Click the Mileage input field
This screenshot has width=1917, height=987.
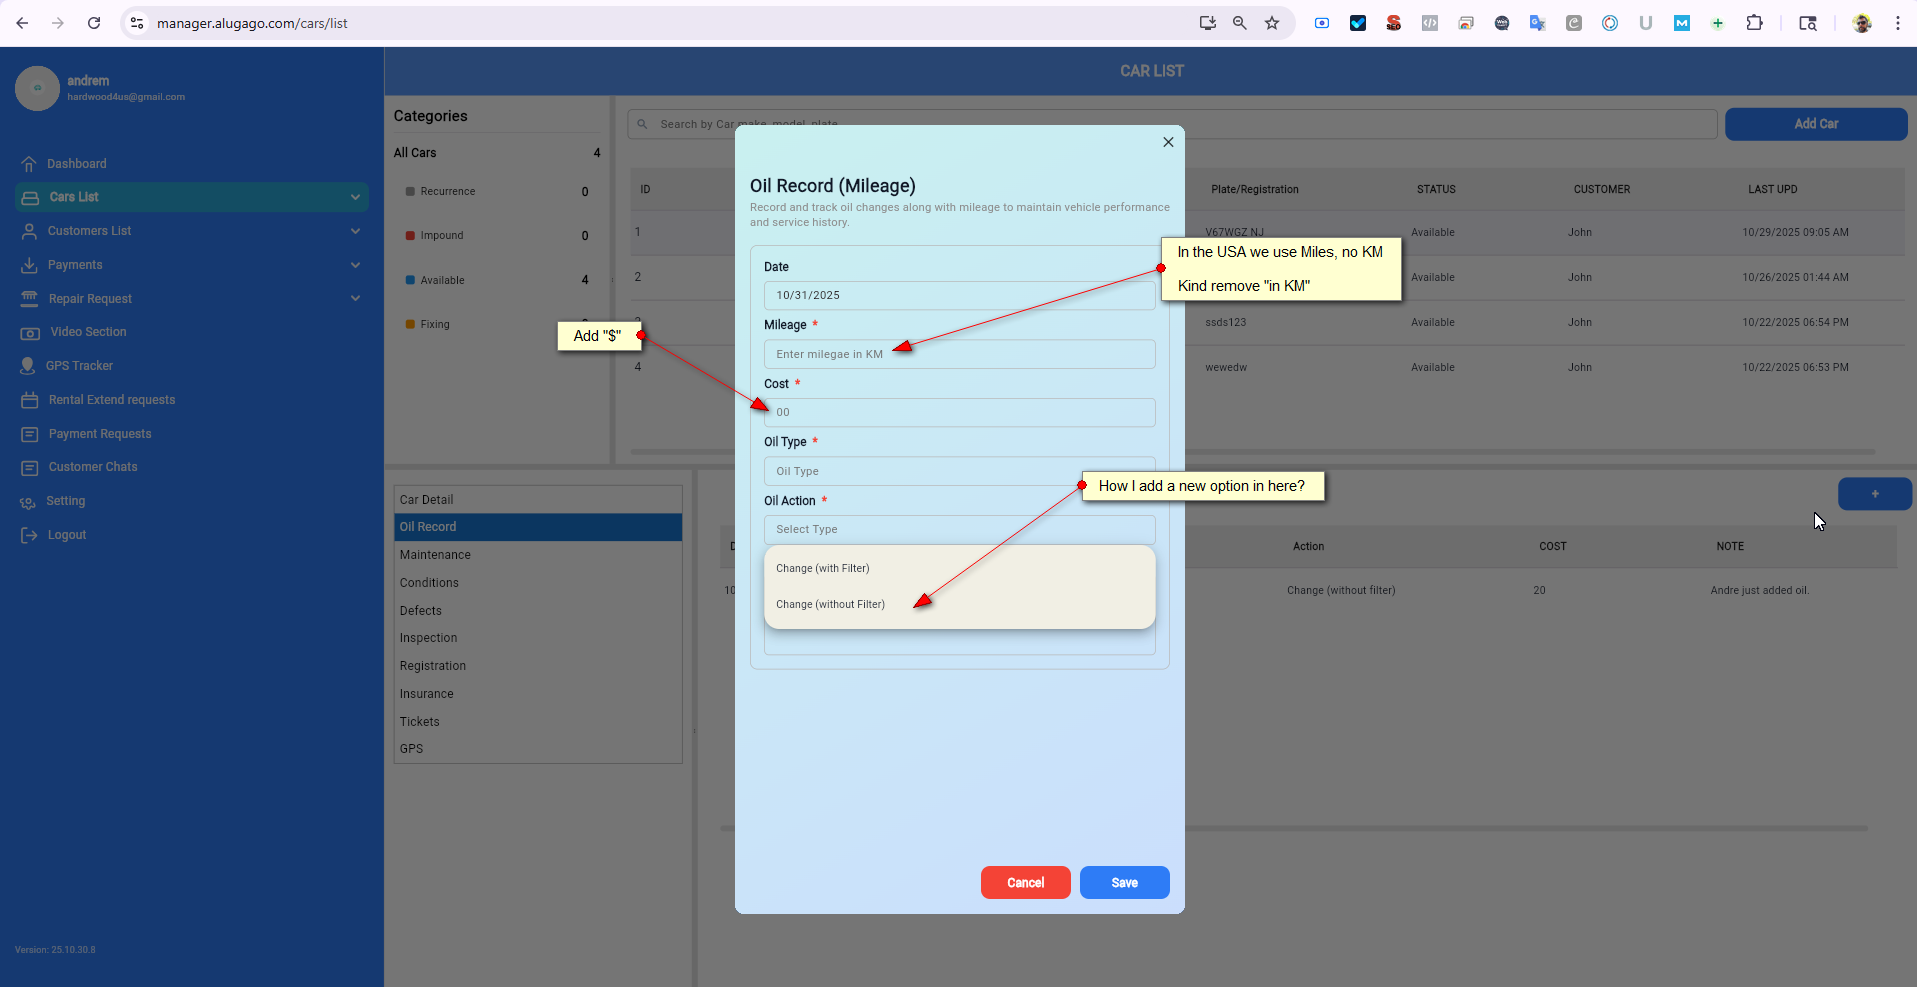tap(958, 354)
